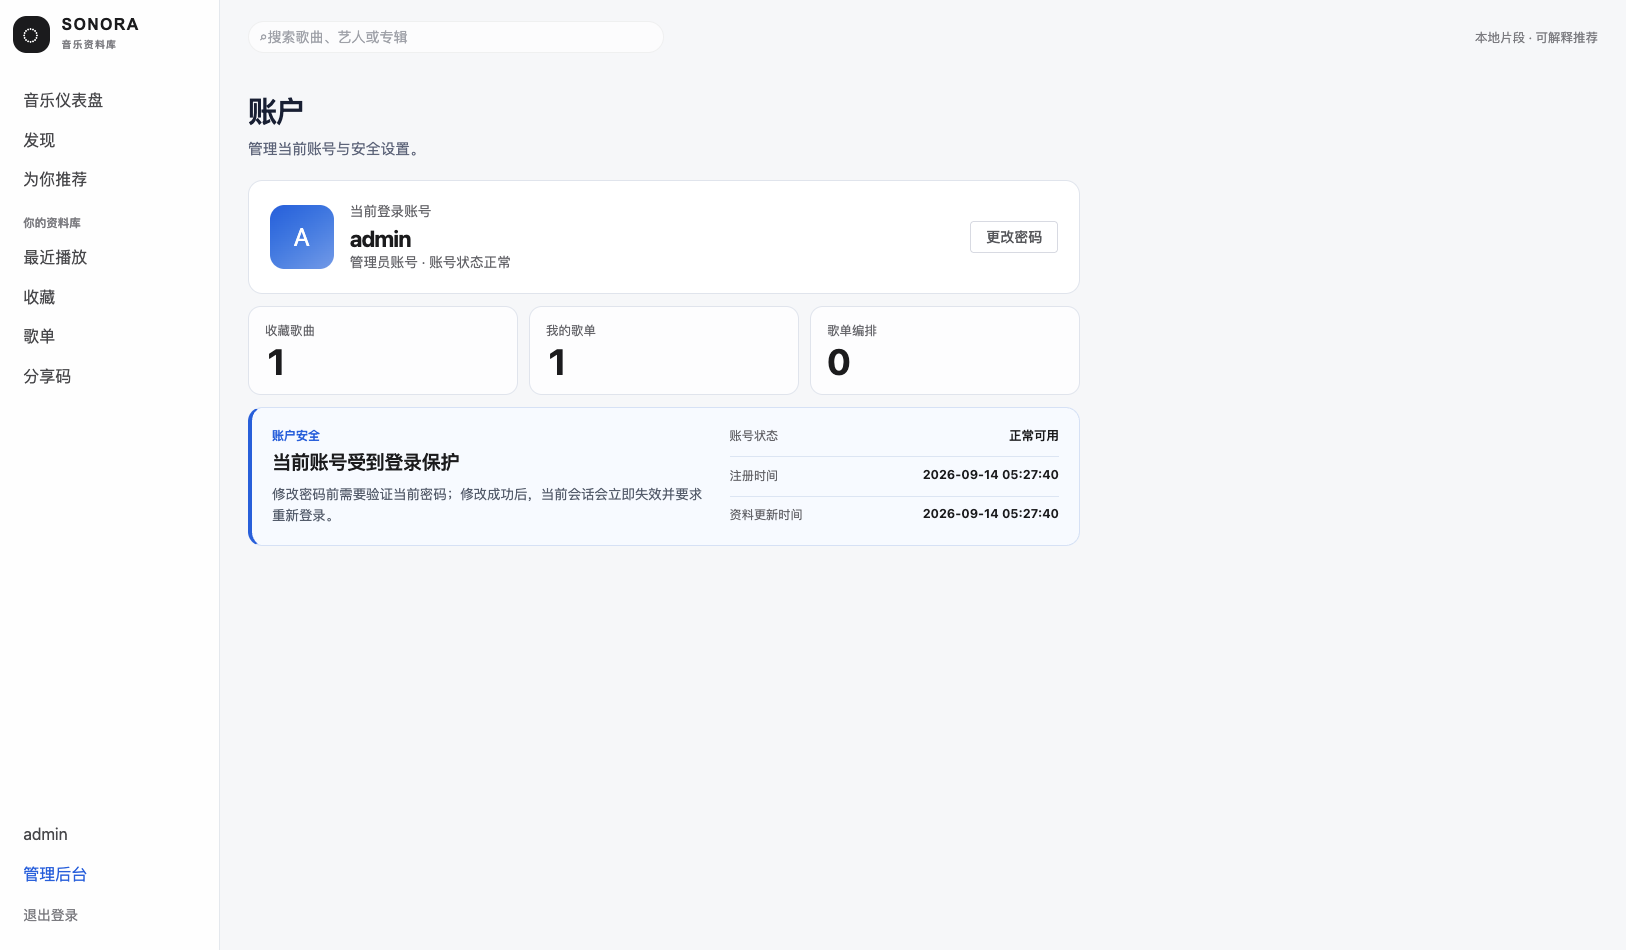Click the 我的歌单 stat card
The image size is (1626, 950).
pyautogui.click(x=664, y=350)
